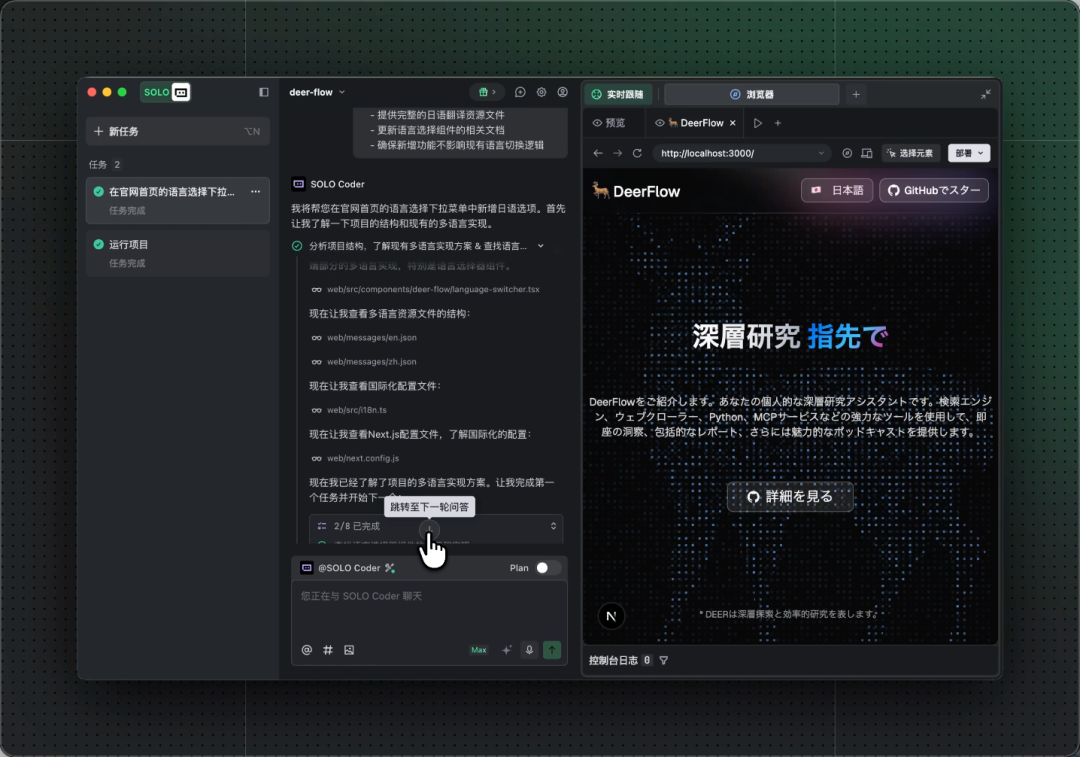Click the @SOLO Coder agent selector

348,568
